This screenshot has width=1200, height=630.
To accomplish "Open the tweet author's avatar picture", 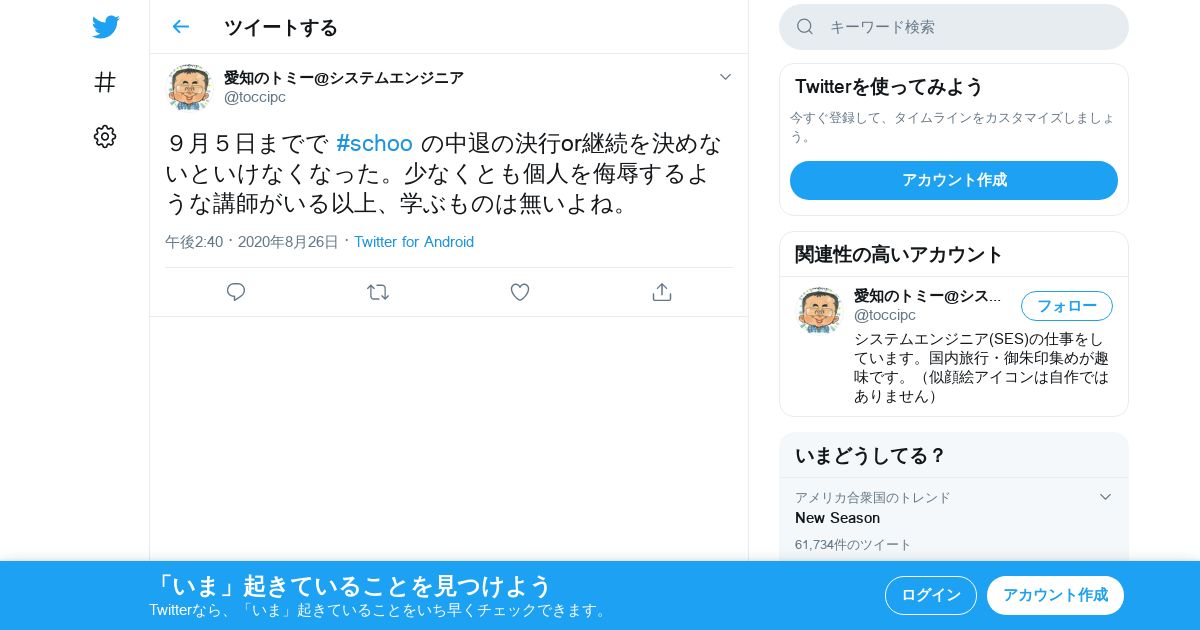I will (x=189, y=87).
